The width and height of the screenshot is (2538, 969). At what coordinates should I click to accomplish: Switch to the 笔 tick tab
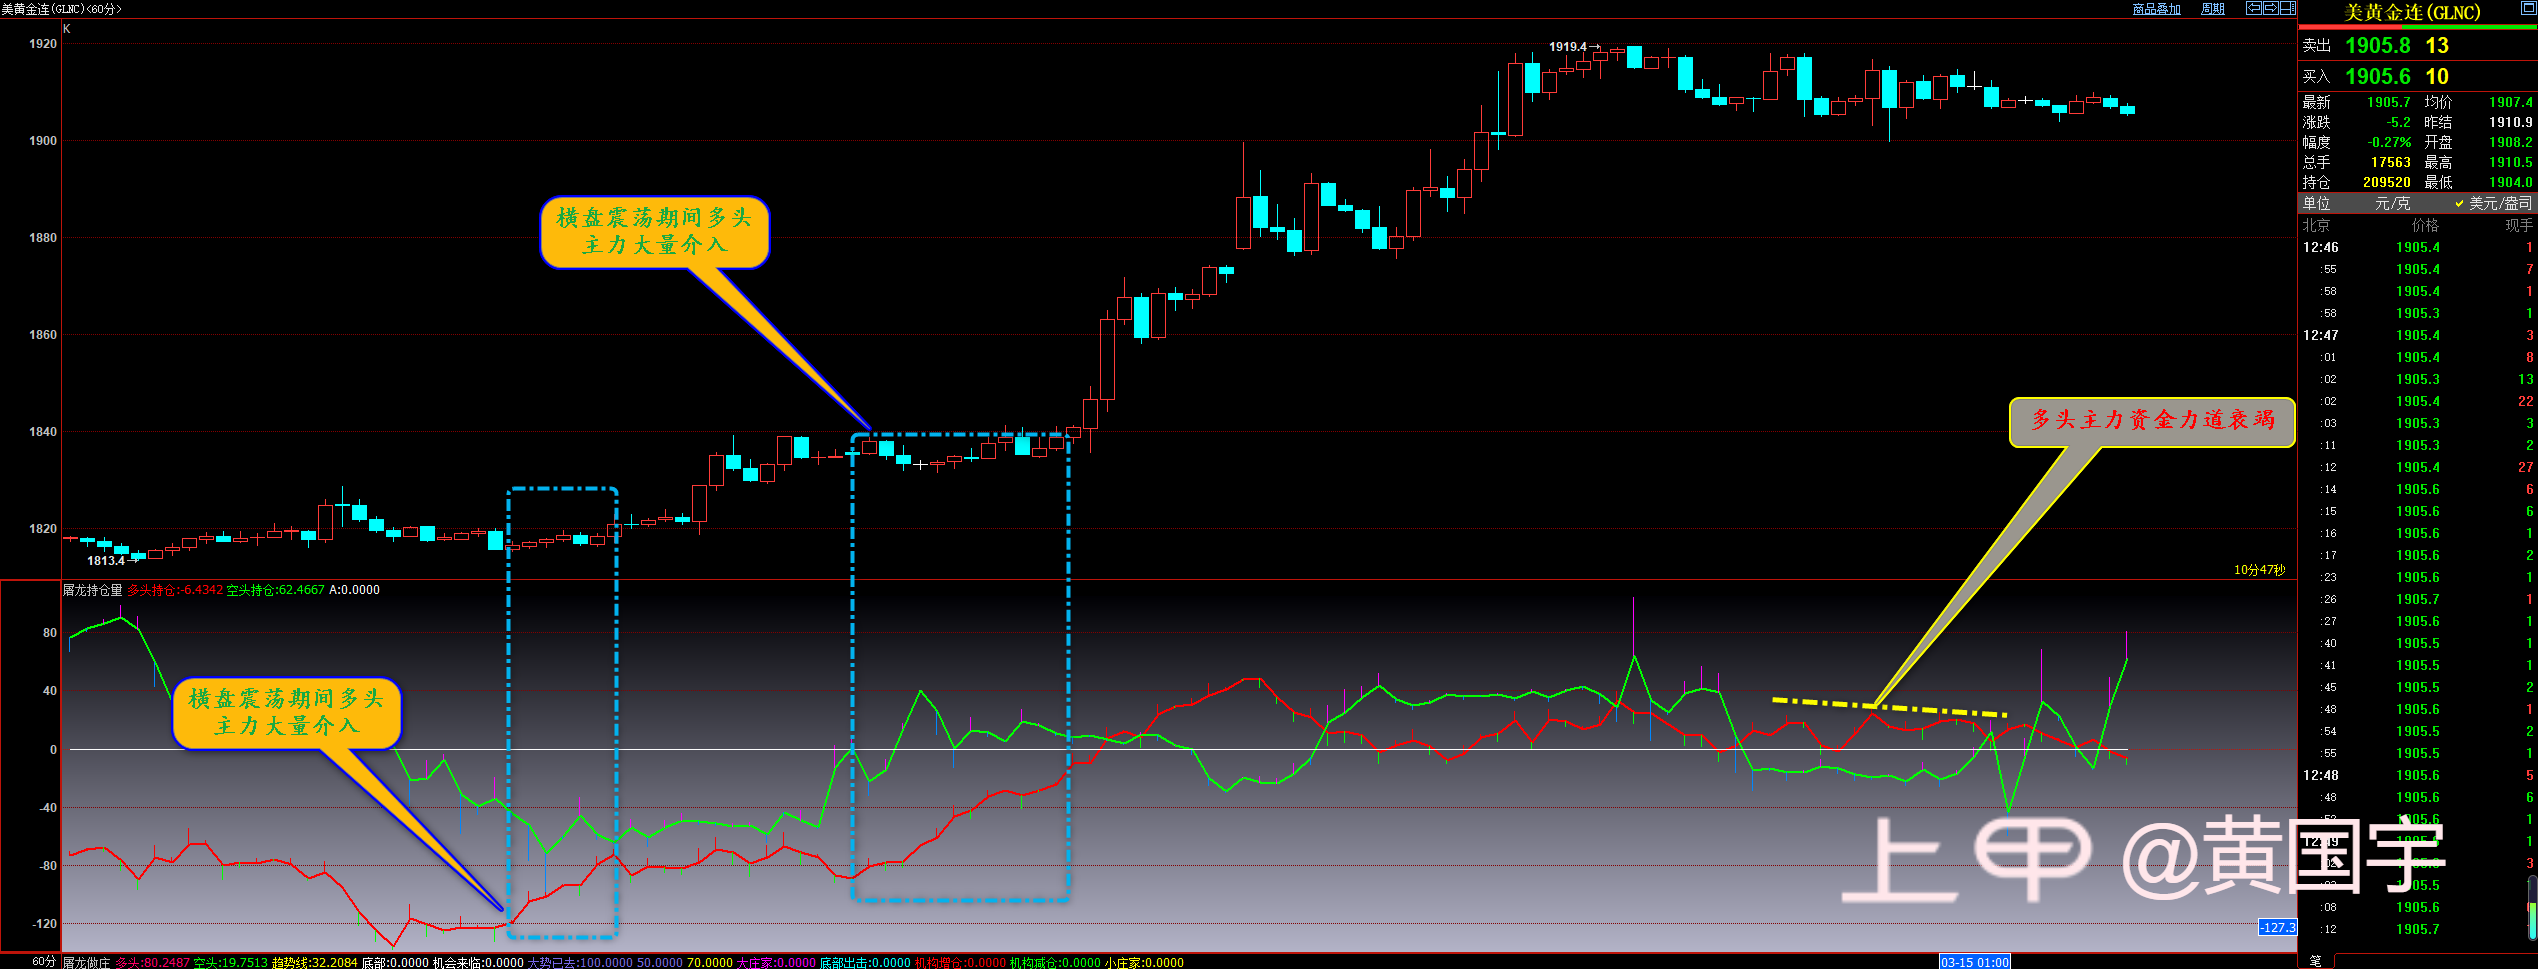[2316, 961]
